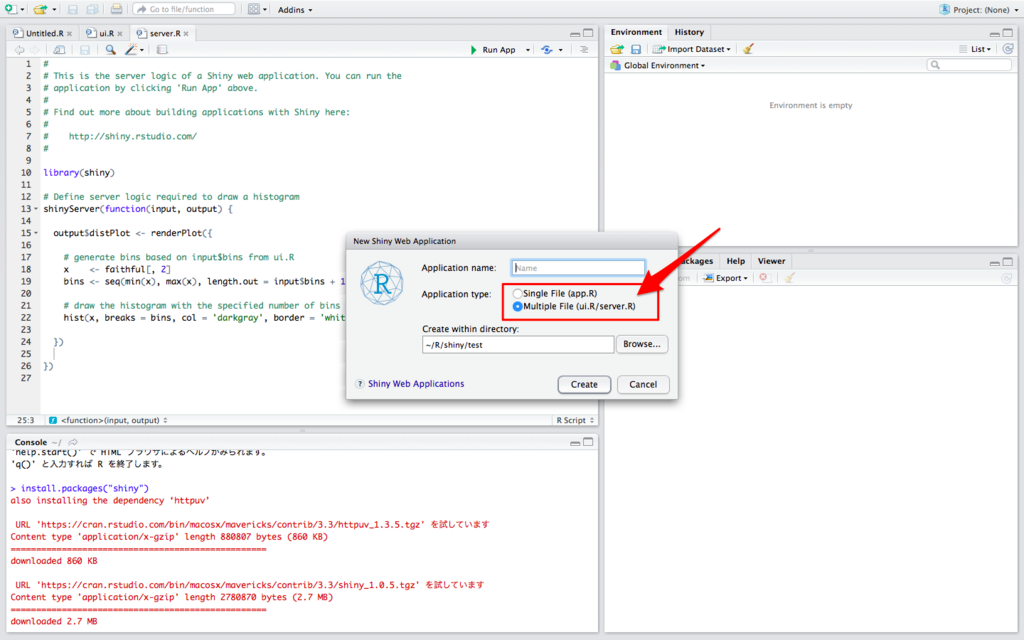The image size is (1024, 640).
Task: Click the Code tools magic wand icon
Action: 131,50
